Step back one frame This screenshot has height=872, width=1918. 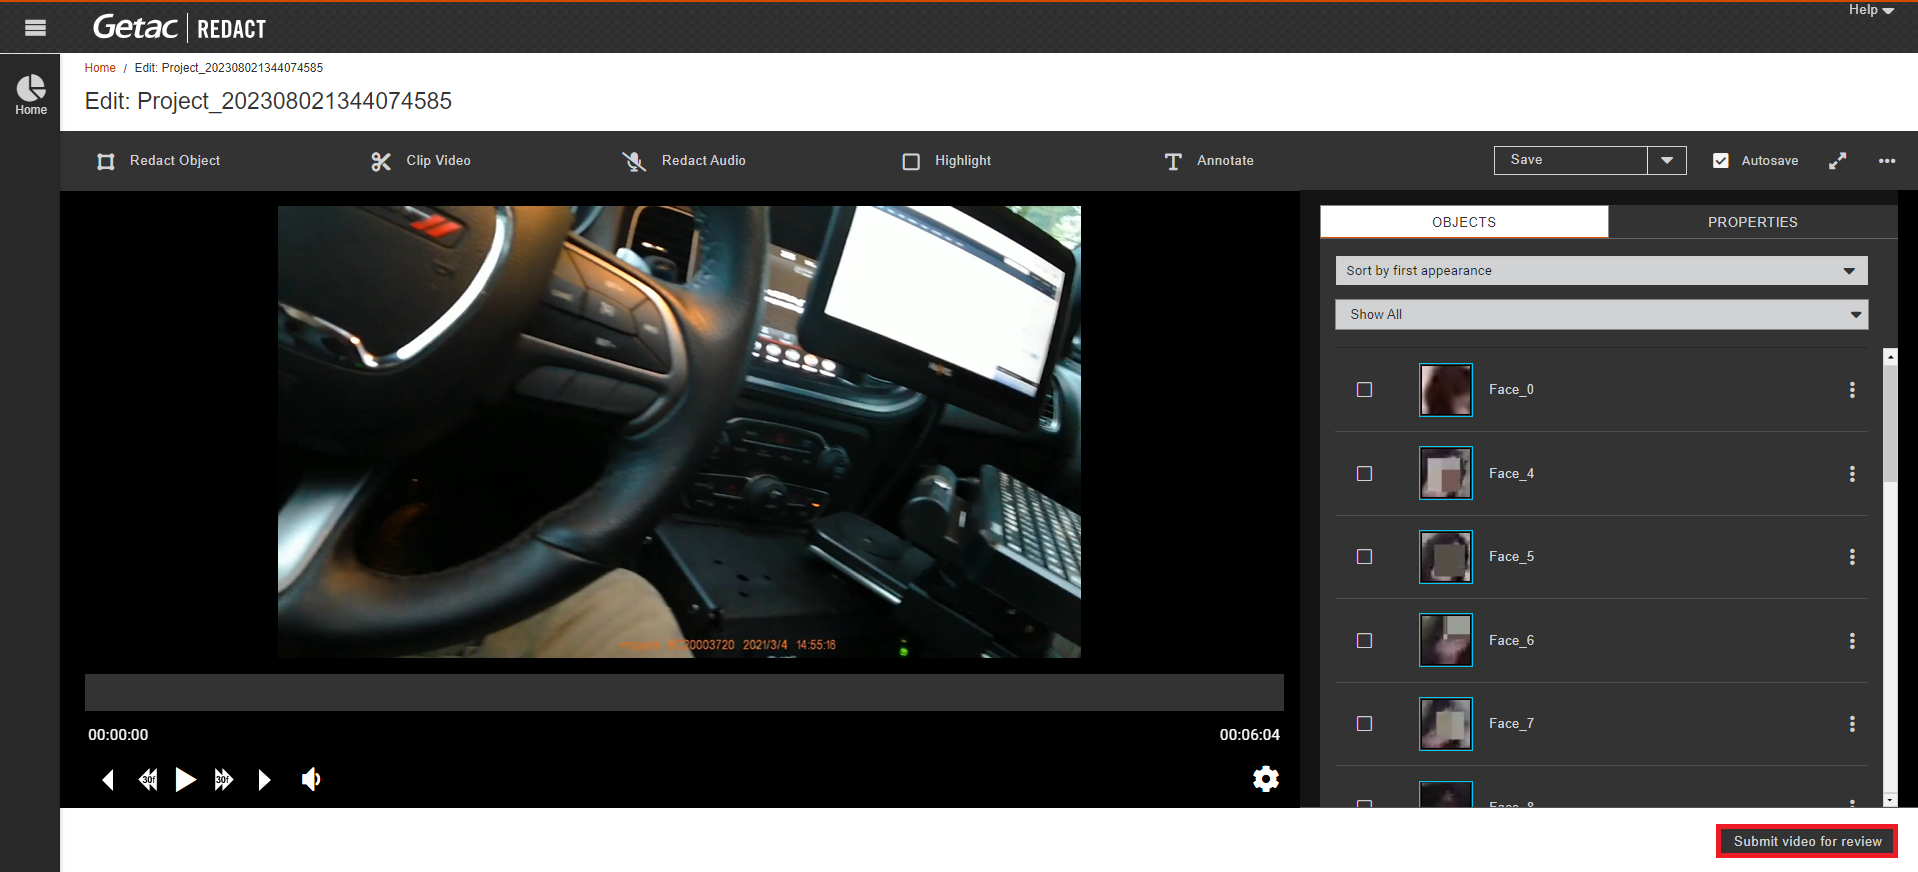point(108,780)
